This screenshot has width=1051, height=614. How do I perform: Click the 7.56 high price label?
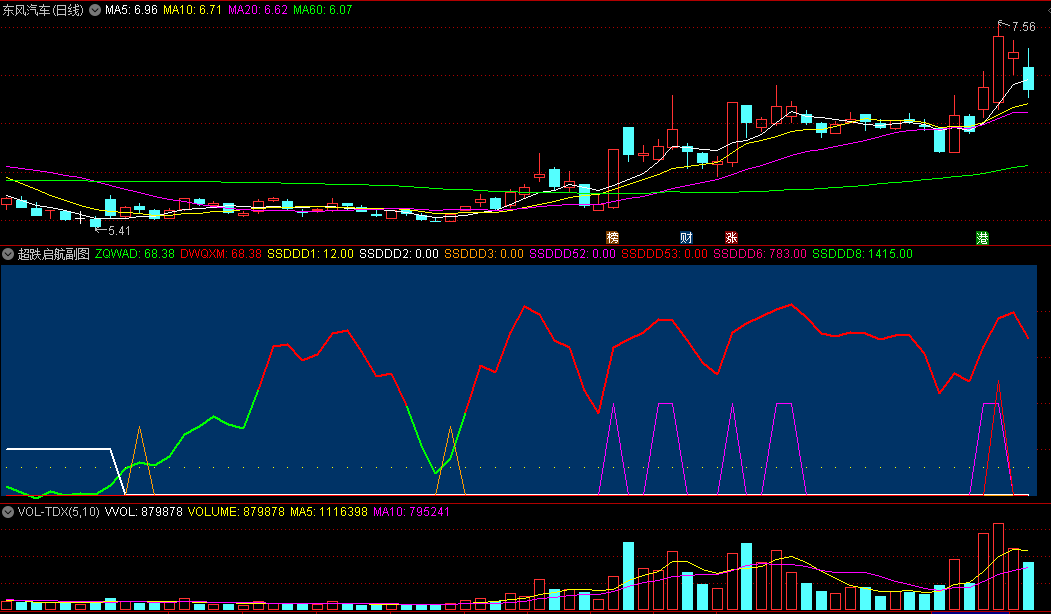coord(1024,27)
